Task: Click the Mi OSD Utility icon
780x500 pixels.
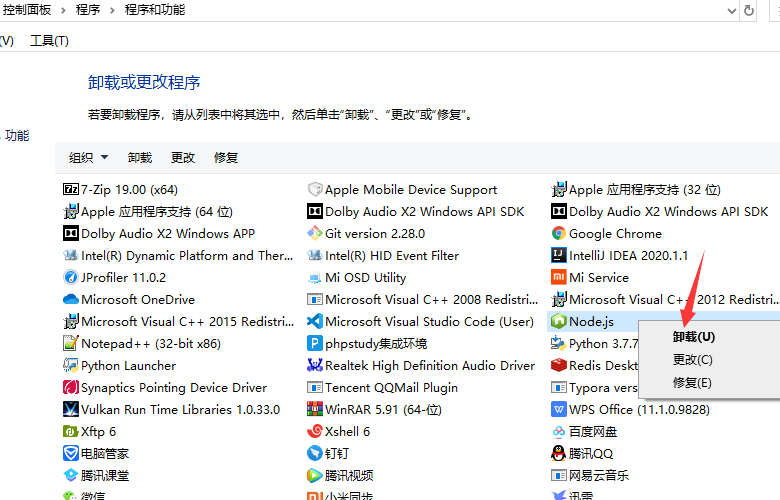Action: coord(315,277)
